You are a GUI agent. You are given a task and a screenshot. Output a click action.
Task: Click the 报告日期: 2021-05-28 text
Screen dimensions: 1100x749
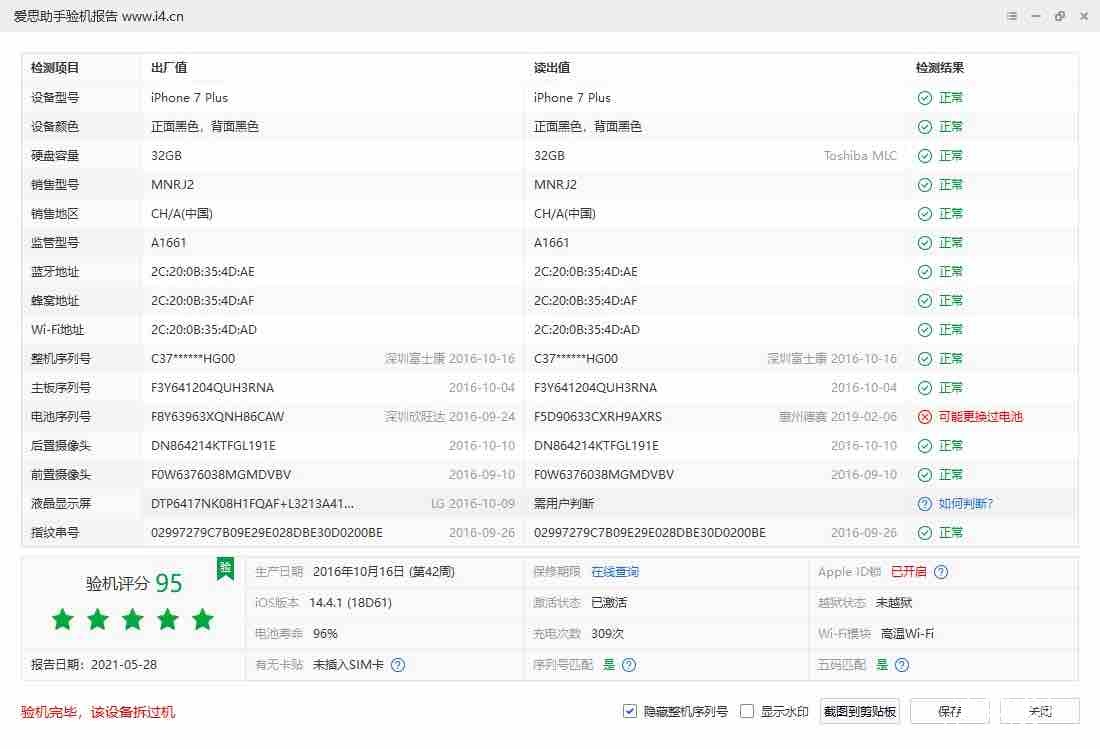94,664
